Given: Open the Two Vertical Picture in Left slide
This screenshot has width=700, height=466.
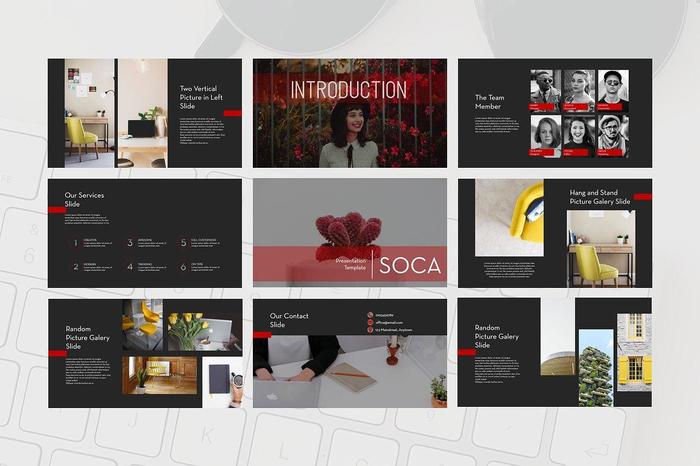Looking at the screenshot, I should (144, 112).
